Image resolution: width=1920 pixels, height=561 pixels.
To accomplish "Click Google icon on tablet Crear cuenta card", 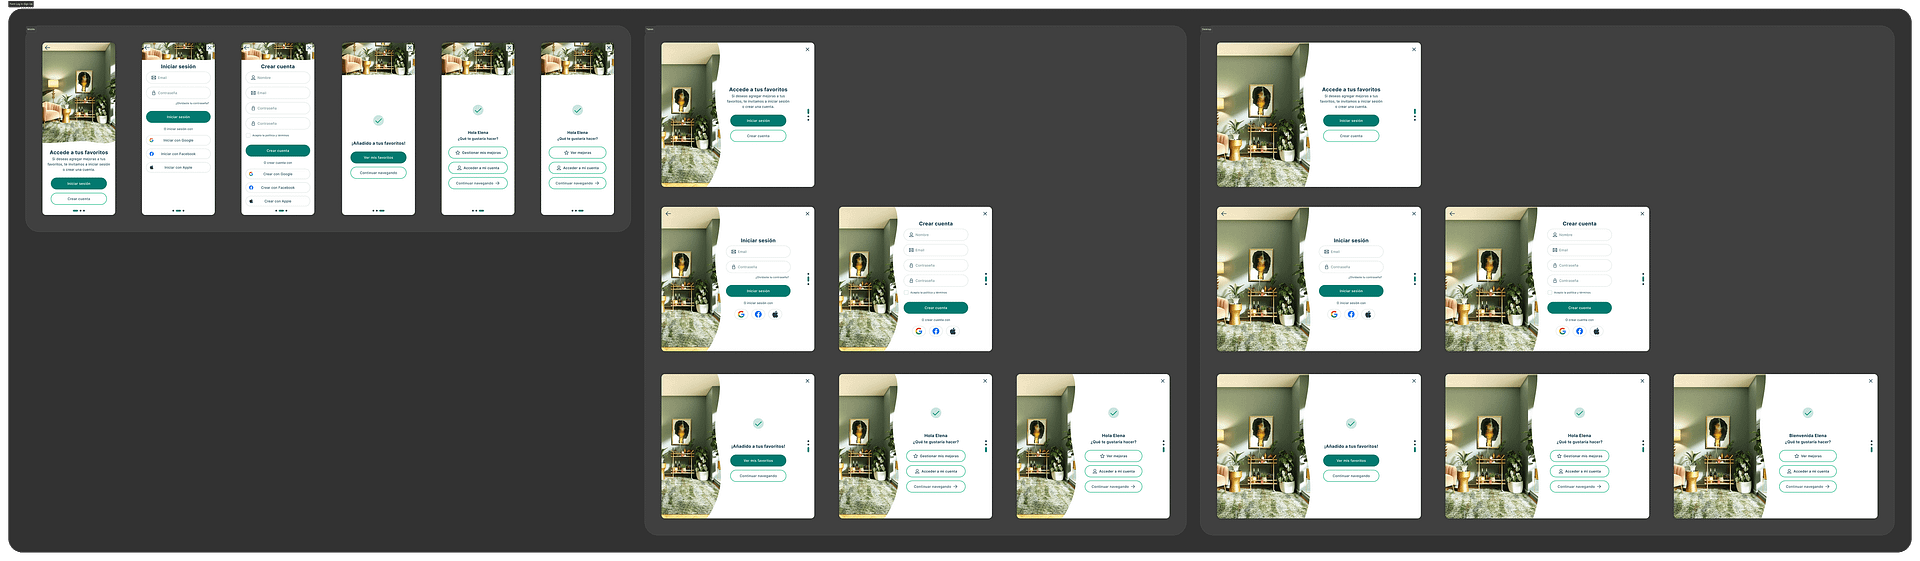I will tap(919, 331).
